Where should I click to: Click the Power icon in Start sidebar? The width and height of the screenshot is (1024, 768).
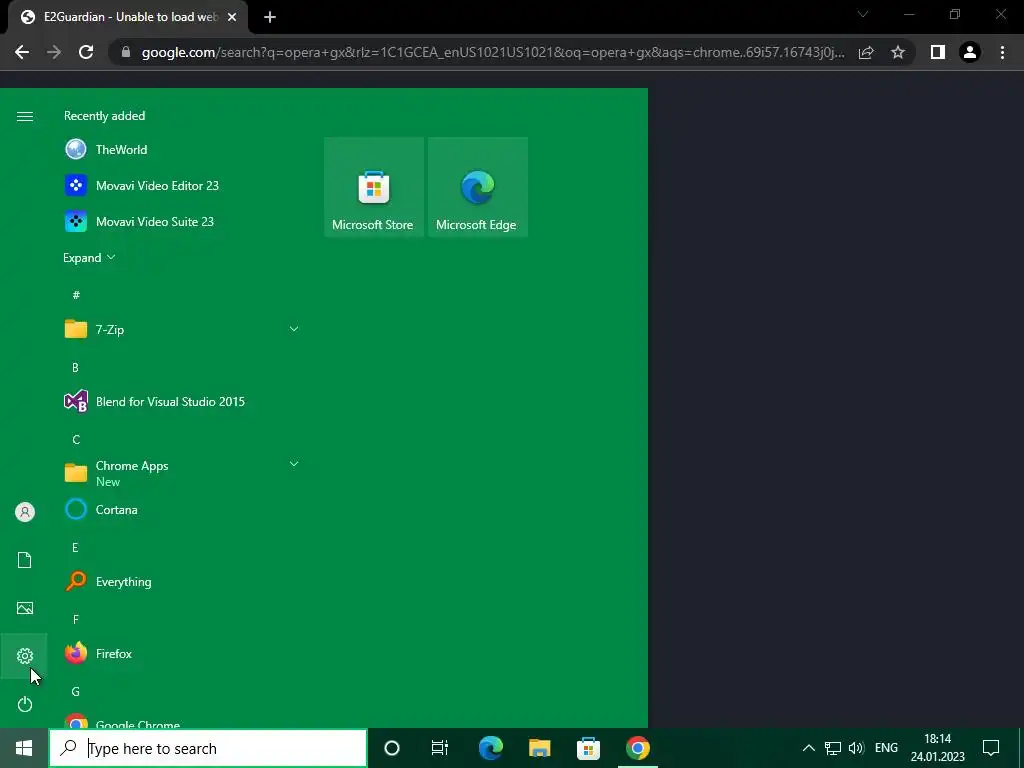pyautogui.click(x=24, y=704)
